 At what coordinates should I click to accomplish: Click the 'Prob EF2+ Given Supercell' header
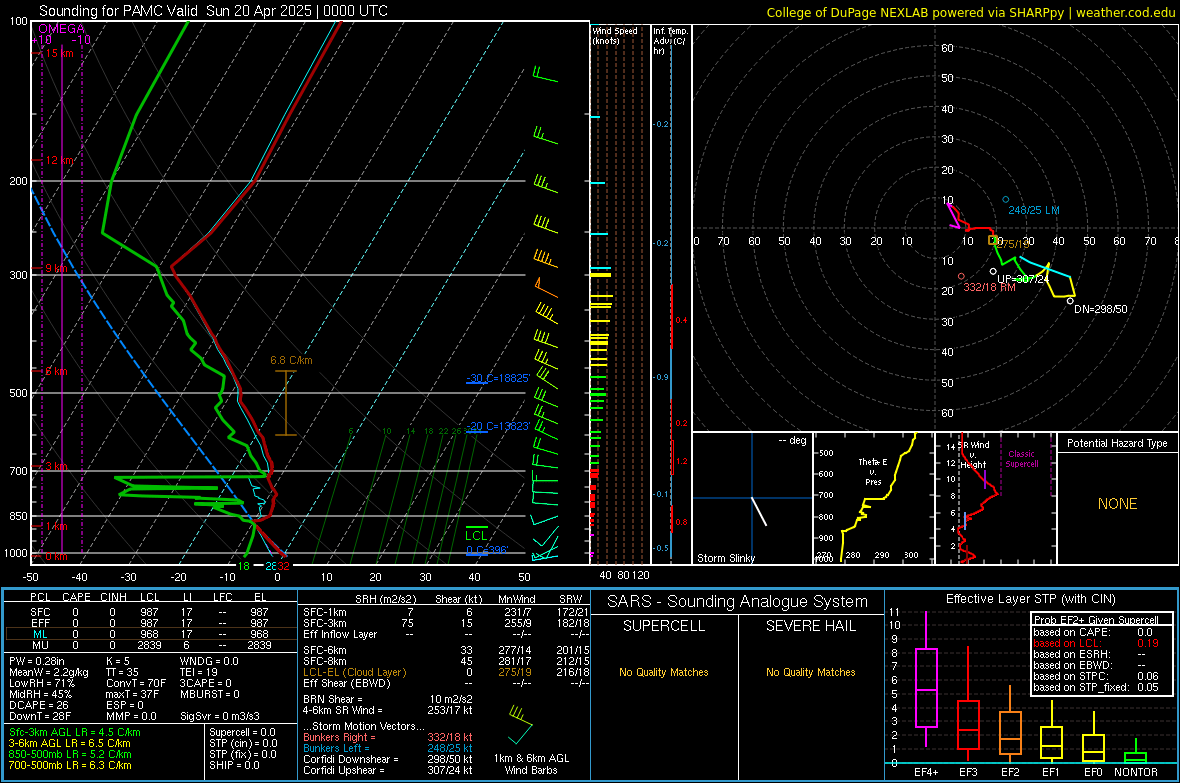[1096, 620]
